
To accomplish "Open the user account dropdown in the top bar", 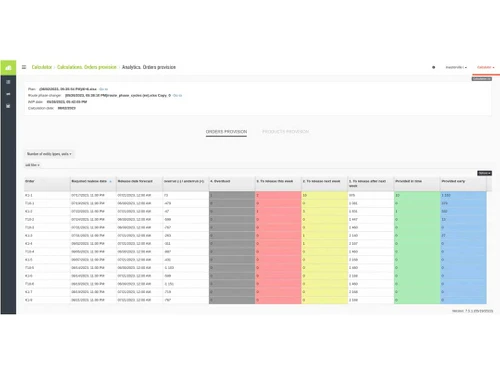I will [x=456, y=67].
